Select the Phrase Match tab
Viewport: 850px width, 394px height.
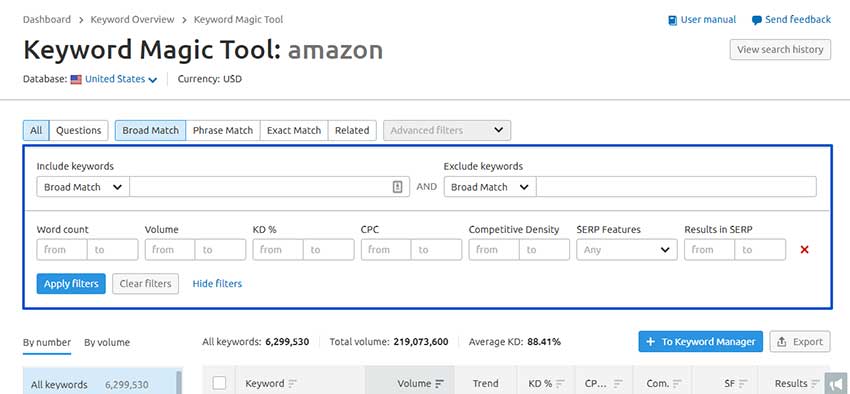[x=223, y=131]
